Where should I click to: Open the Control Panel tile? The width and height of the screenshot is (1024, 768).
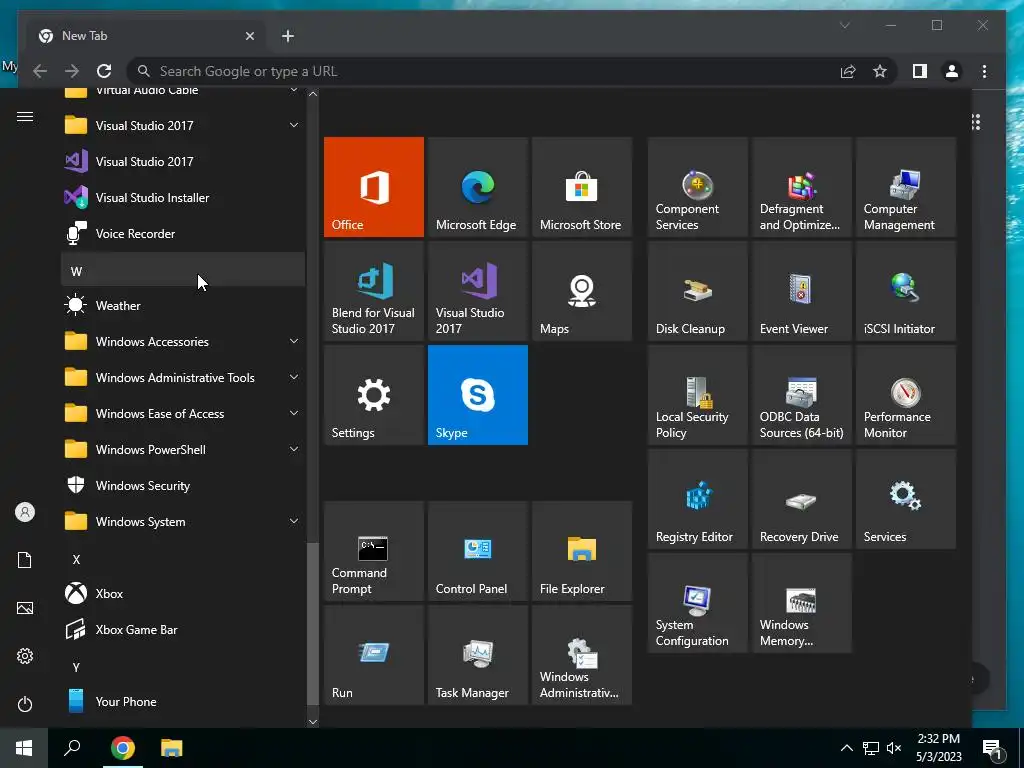[477, 551]
